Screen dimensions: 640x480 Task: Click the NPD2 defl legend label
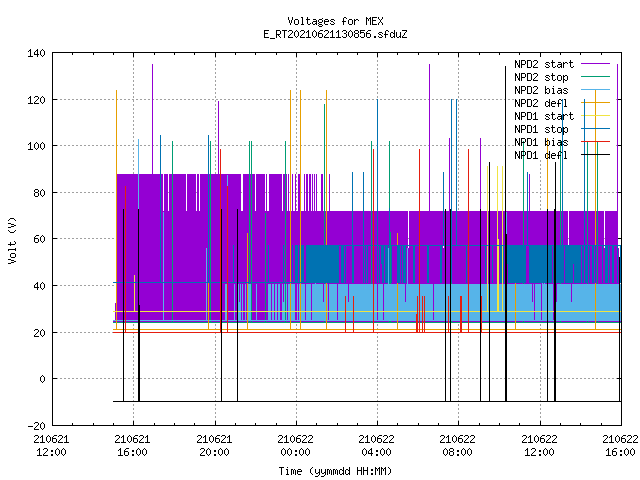pyautogui.click(x=541, y=103)
